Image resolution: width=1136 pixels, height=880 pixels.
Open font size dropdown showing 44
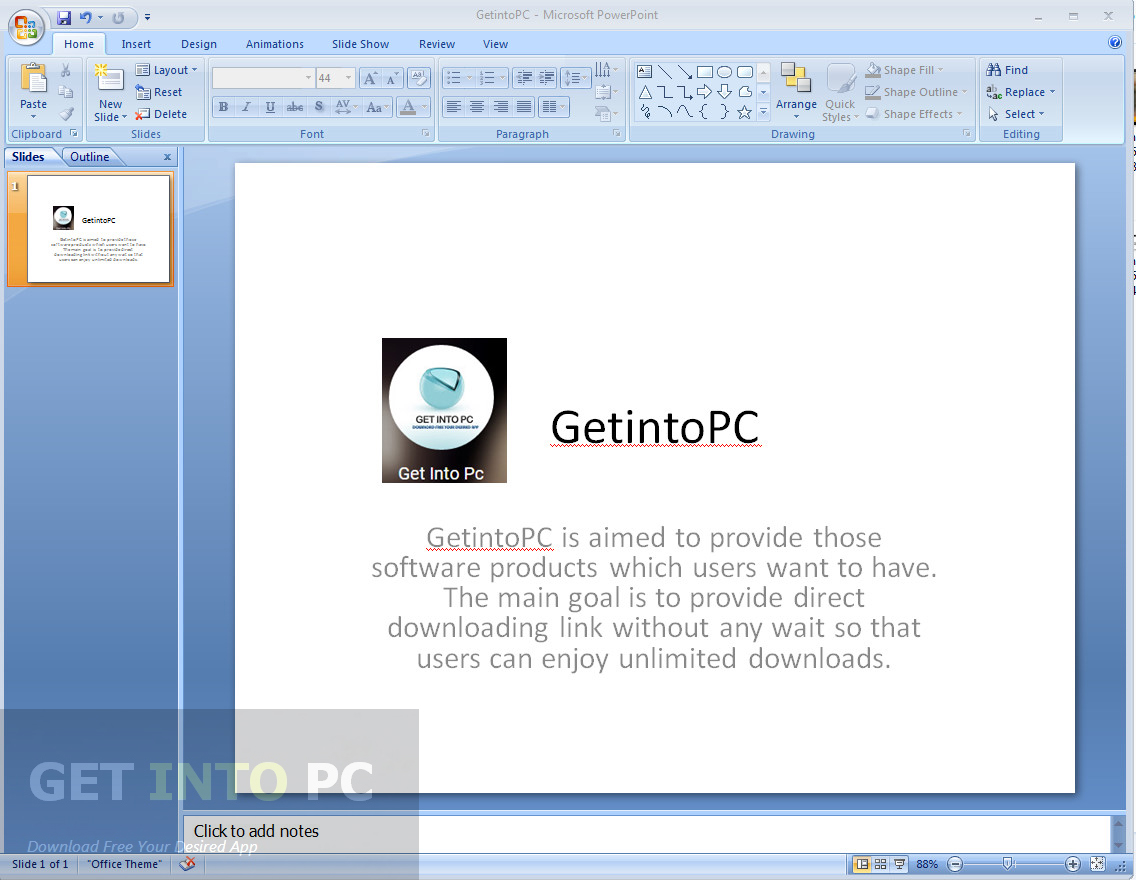coord(335,77)
